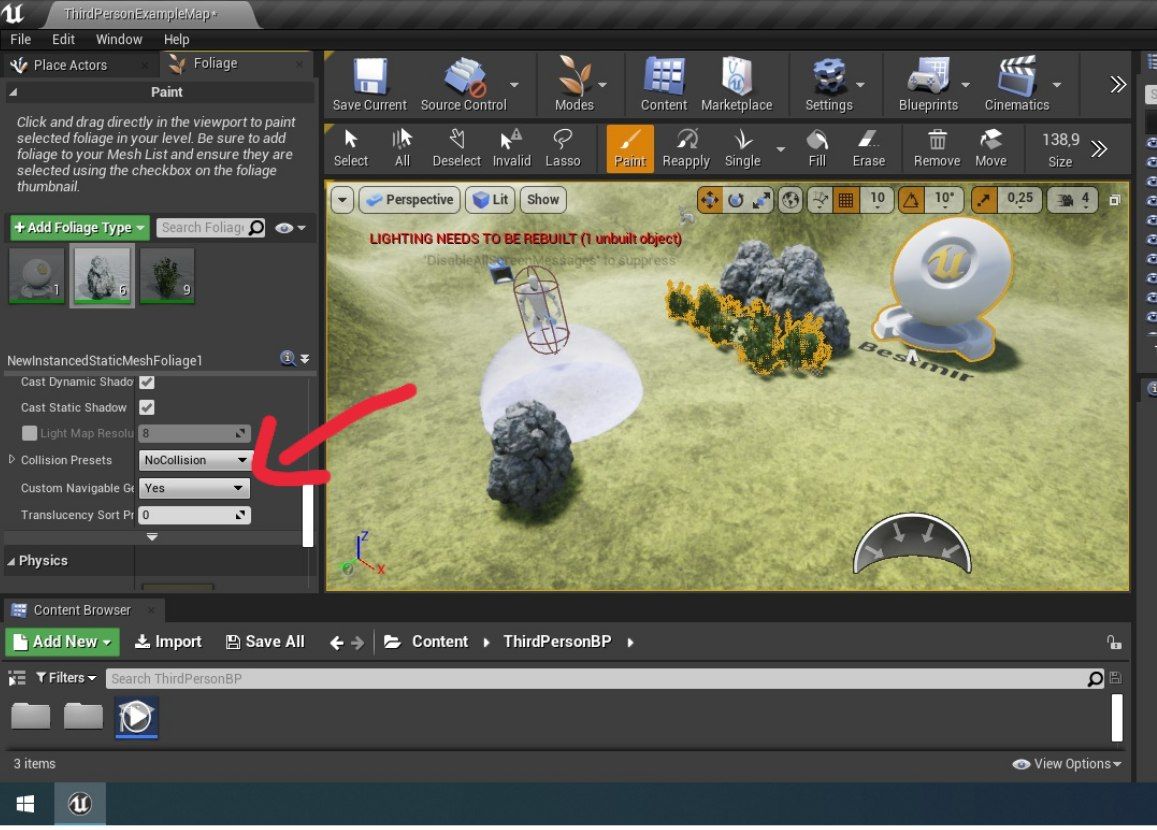This screenshot has height=830, width=1157.
Task: Open Custom Navigable Geometry Yes dropdown
Action: click(x=195, y=488)
